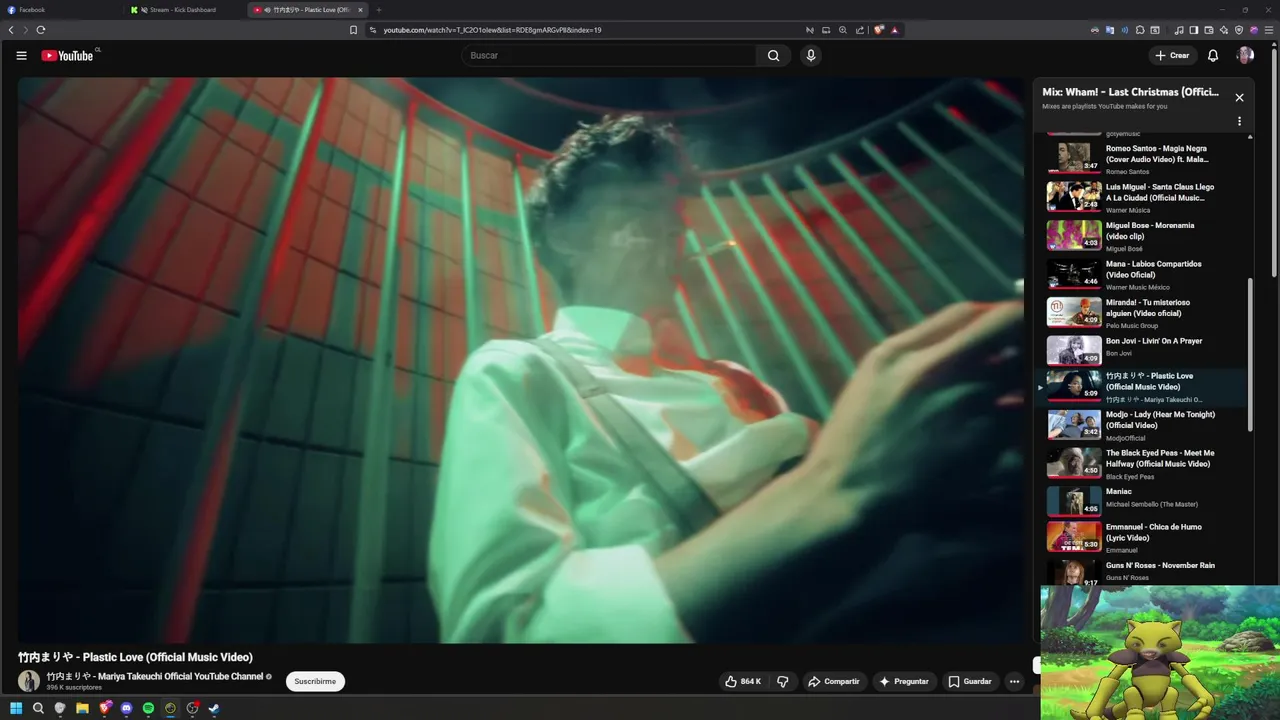Open Steam from the taskbar
This screenshot has width=1280, height=720.
click(x=214, y=708)
